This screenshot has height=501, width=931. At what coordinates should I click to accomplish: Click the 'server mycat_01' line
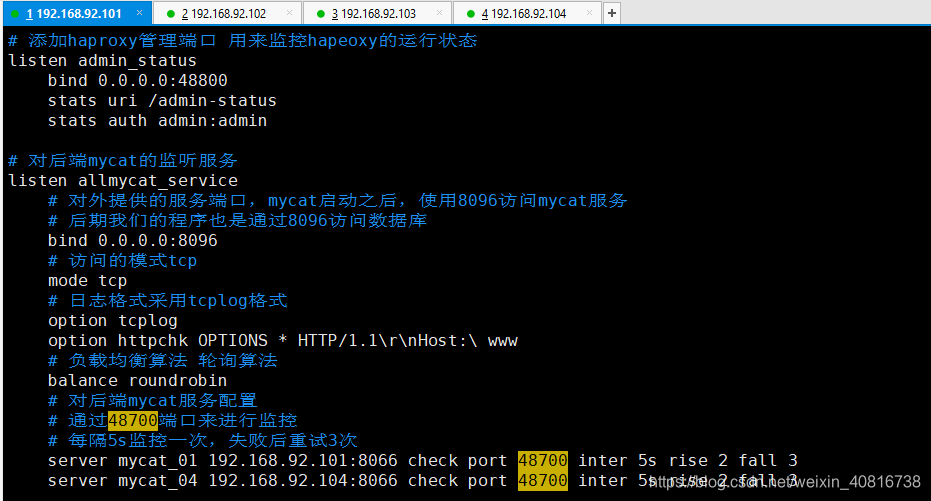(x=423, y=461)
